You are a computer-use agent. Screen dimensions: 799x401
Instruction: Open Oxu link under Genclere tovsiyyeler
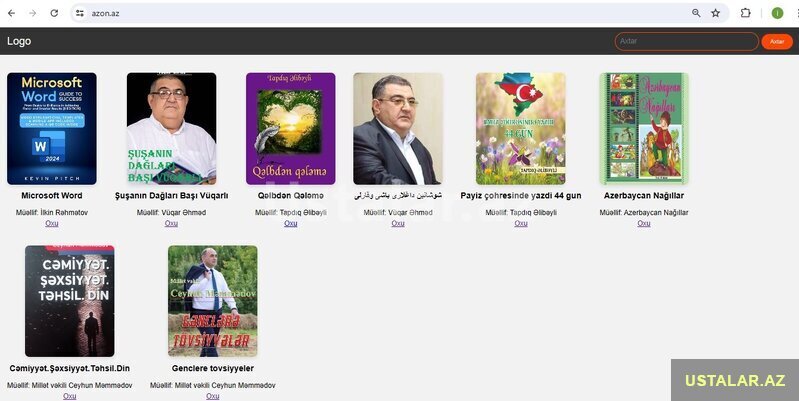tap(212, 396)
